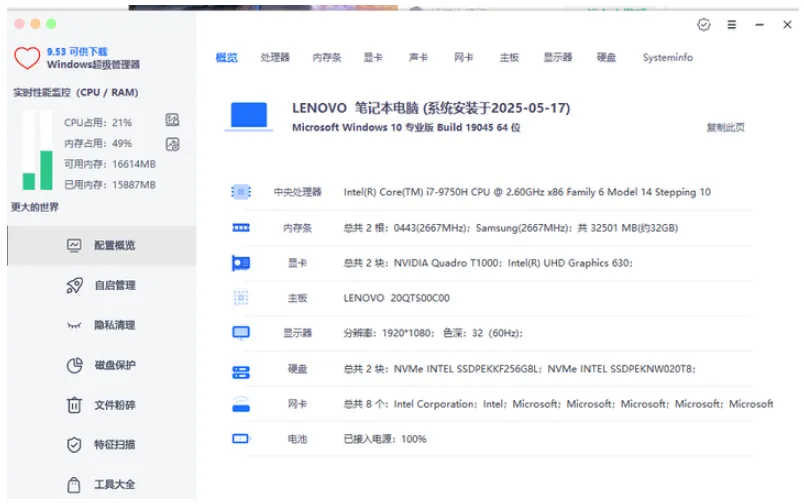The width and height of the screenshot is (804, 504).
Task: Click the 硬盘 disk icon
Action: tap(241, 372)
